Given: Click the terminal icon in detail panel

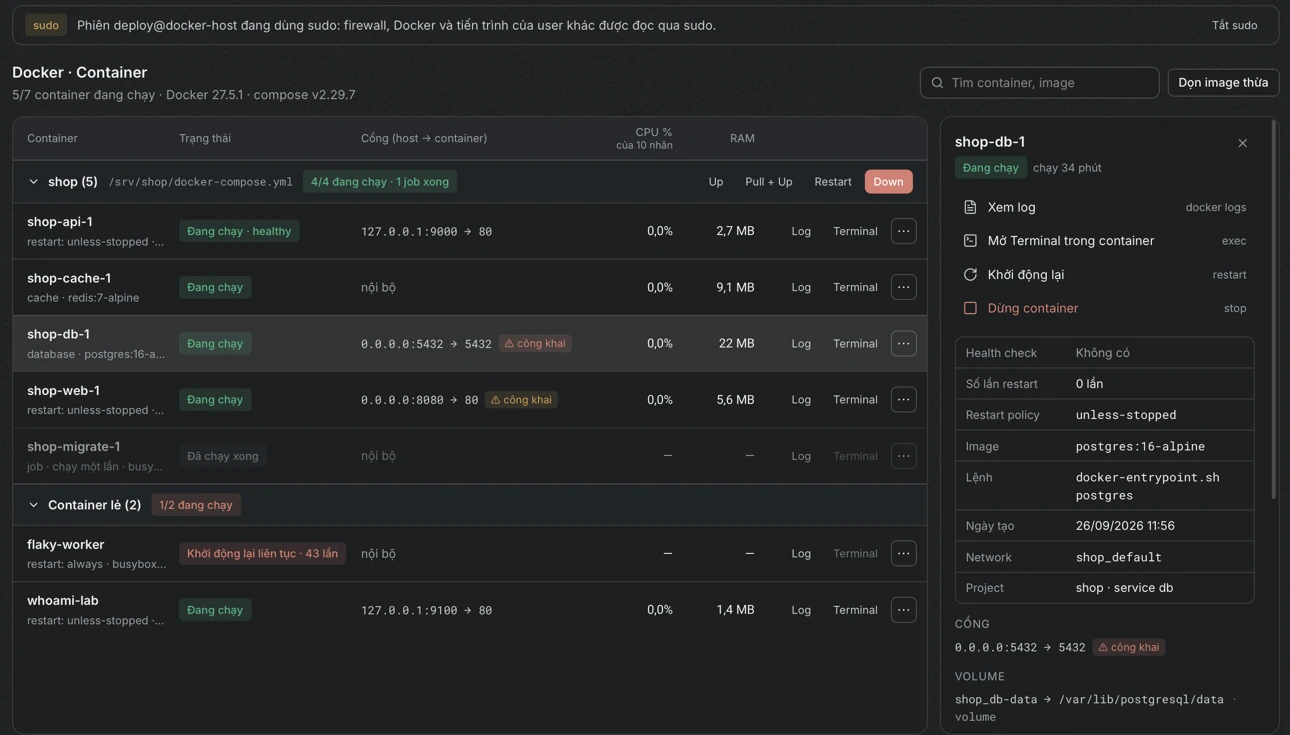Looking at the screenshot, I should 970,241.
